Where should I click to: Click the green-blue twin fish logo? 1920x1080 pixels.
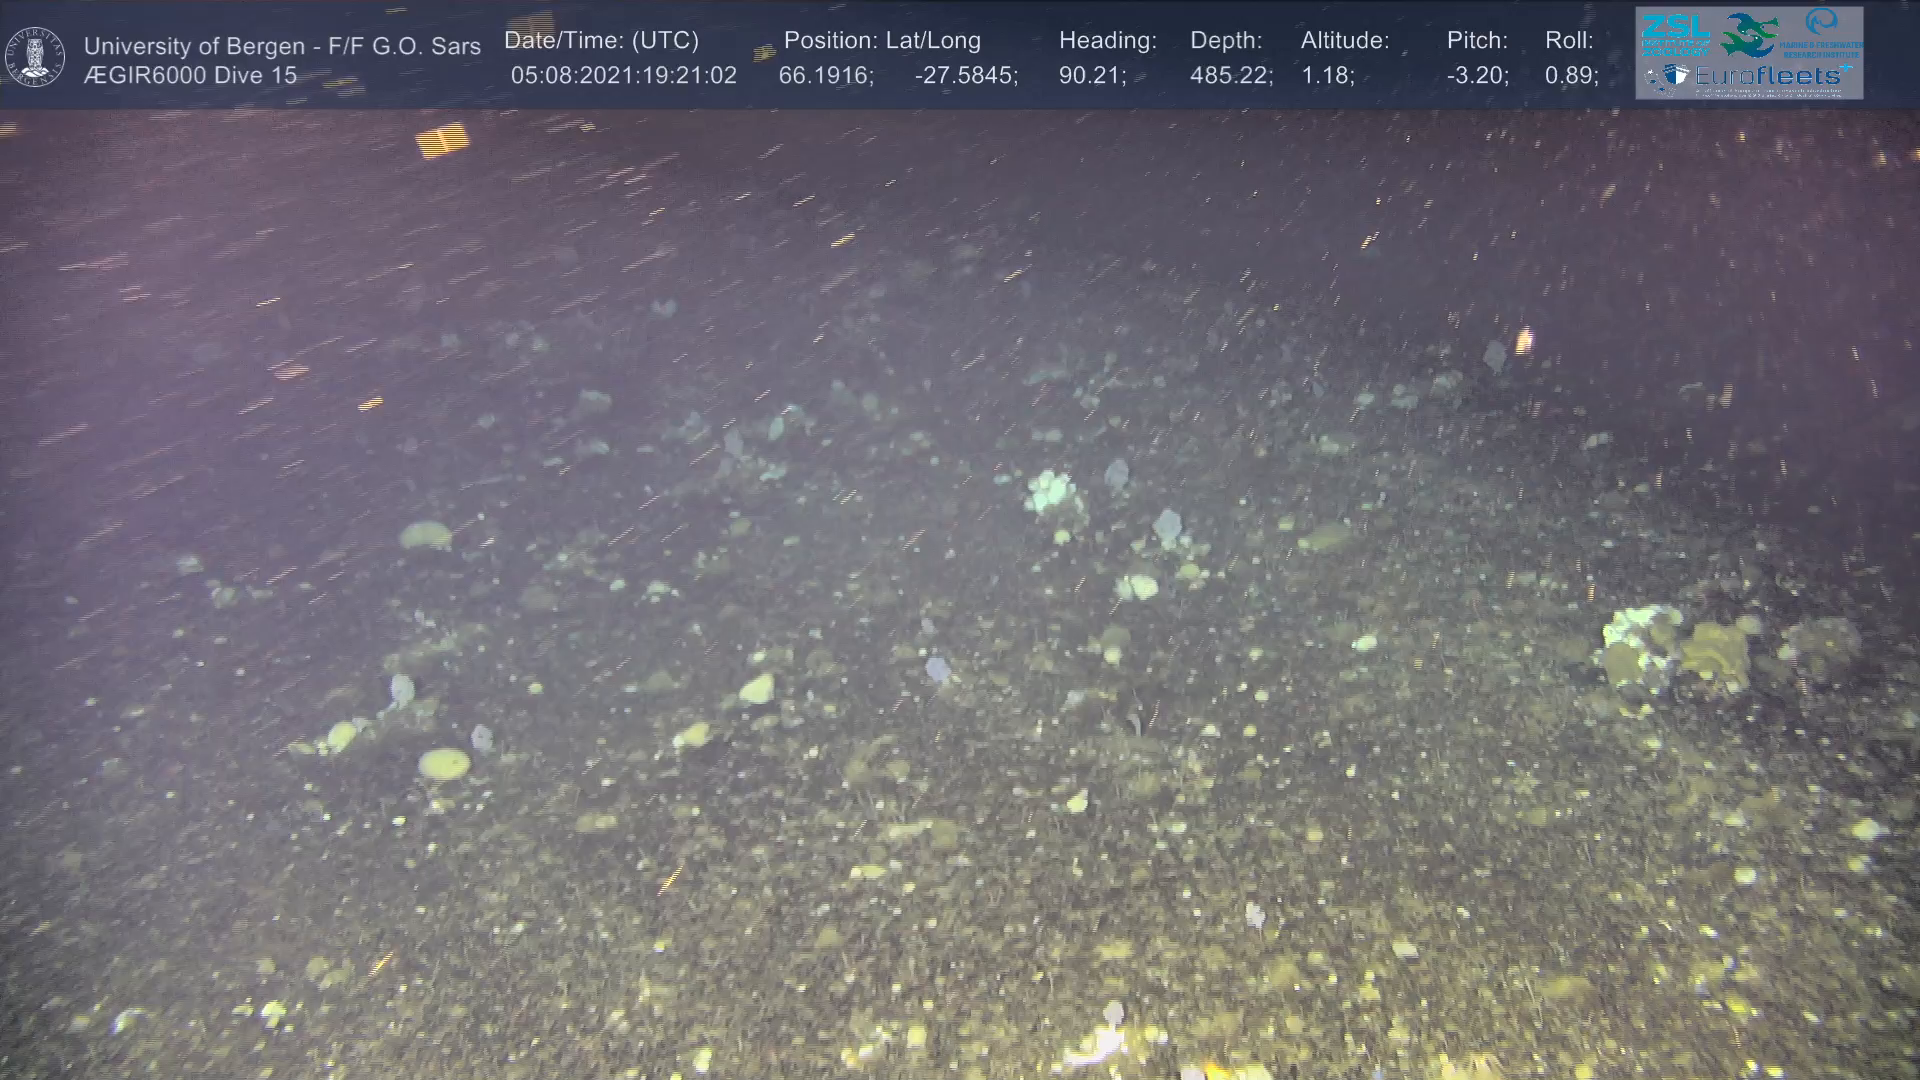click(x=1748, y=35)
